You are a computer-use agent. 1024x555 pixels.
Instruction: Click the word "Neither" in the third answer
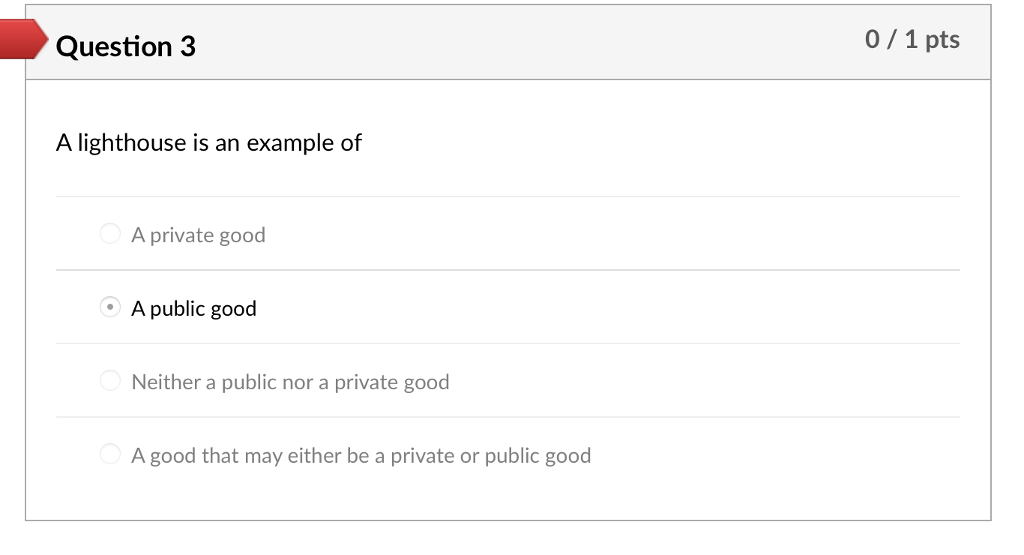tap(166, 382)
